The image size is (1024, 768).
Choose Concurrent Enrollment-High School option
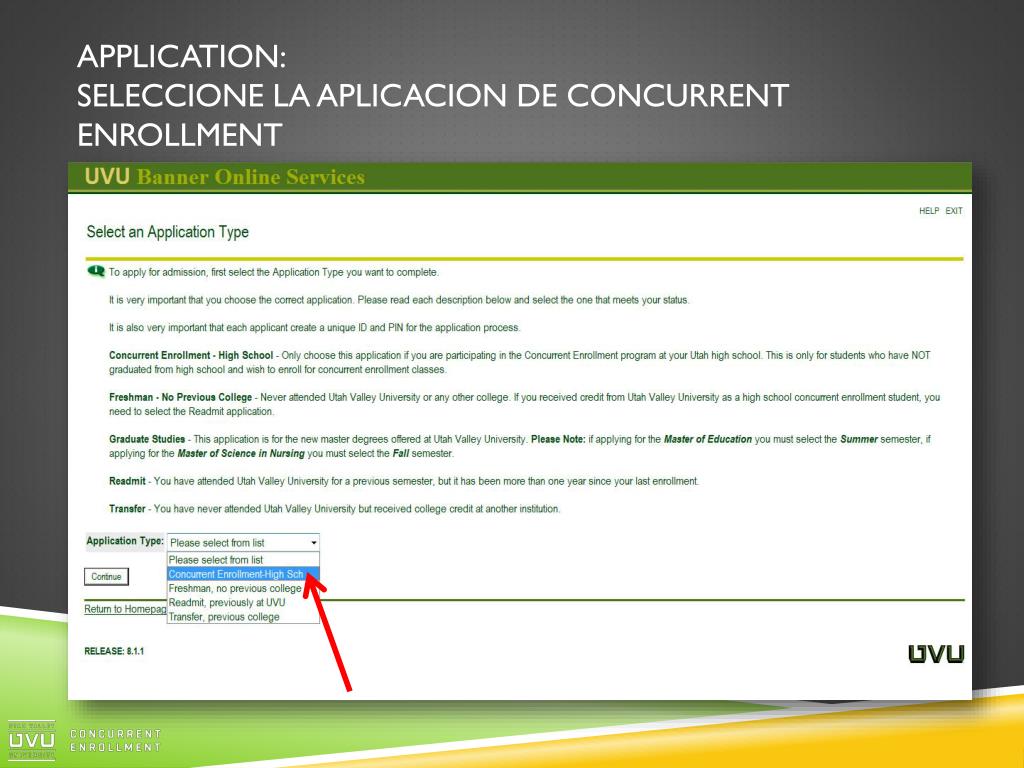coord(243,574)
